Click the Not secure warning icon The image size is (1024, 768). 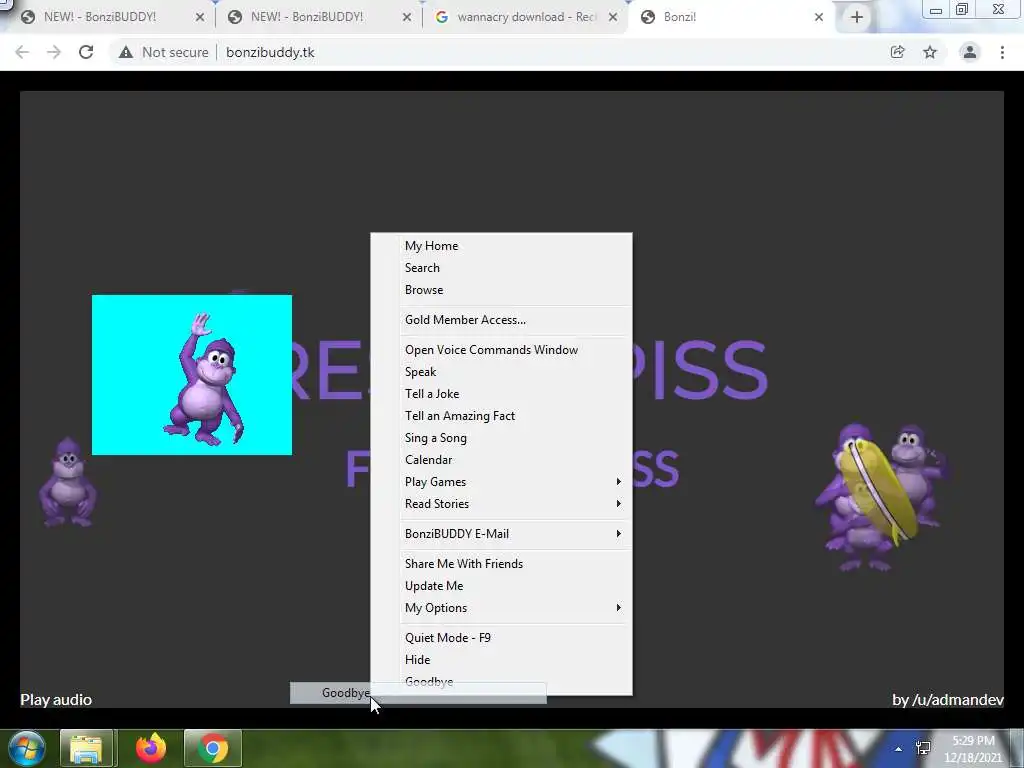pos(125,52)
